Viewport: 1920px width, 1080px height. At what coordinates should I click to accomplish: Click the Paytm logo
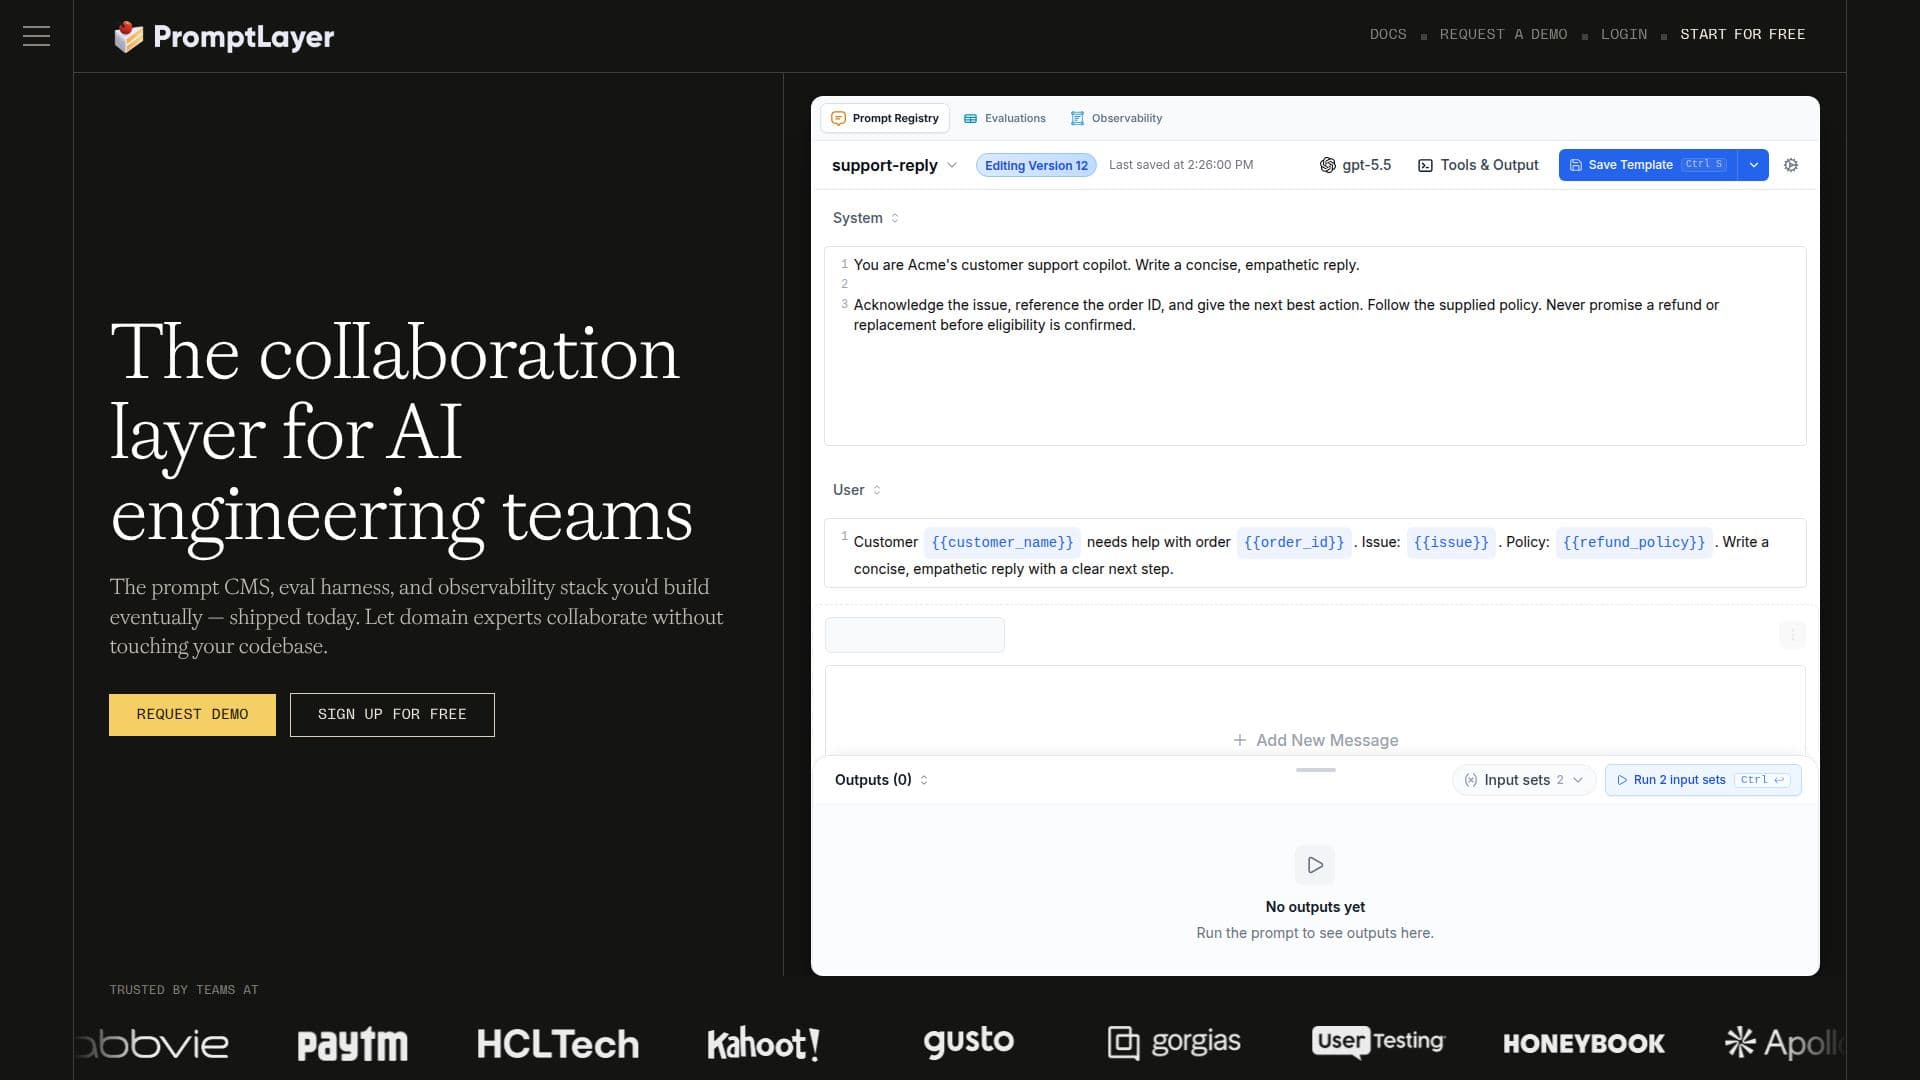(352, 1044)
